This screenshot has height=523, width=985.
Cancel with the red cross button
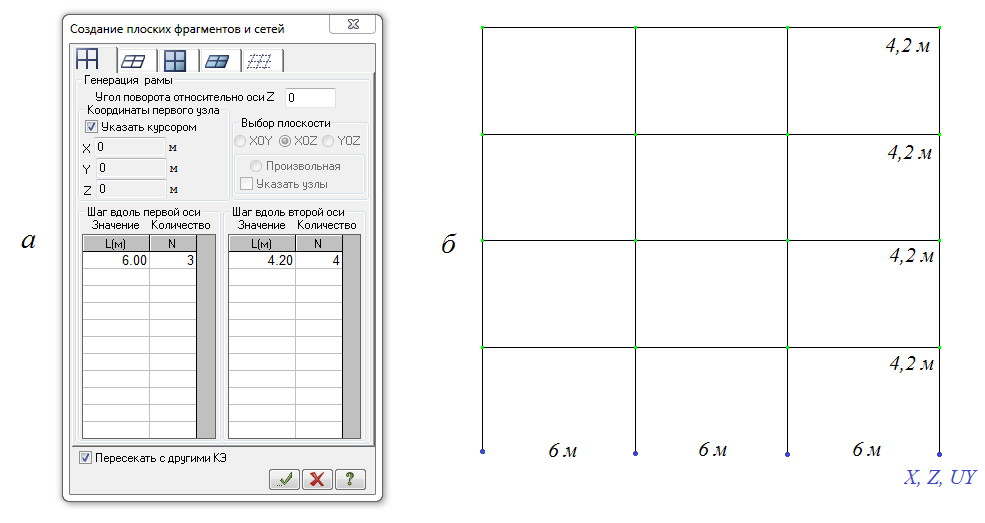[317, 480]
